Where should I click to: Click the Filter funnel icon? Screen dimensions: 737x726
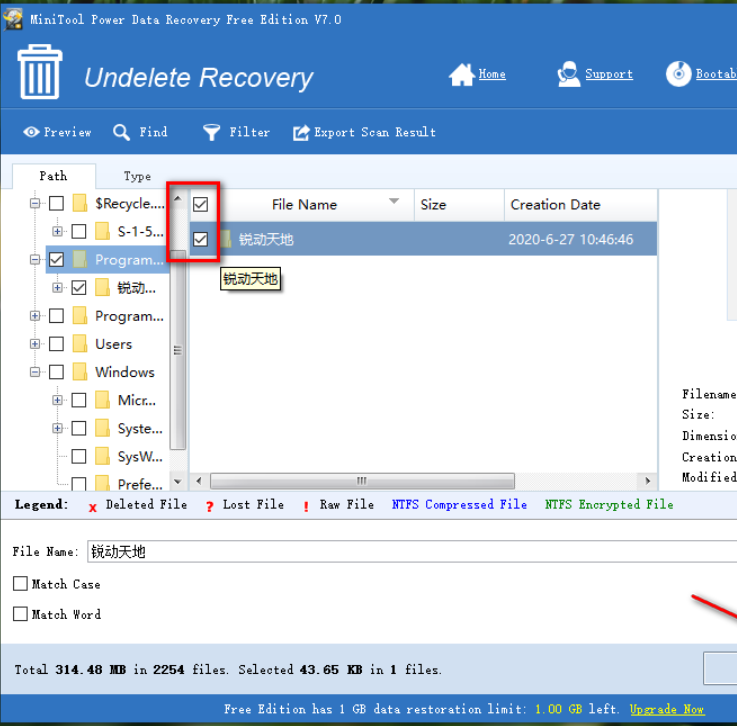pyautogui.click(x=211, y=133)
